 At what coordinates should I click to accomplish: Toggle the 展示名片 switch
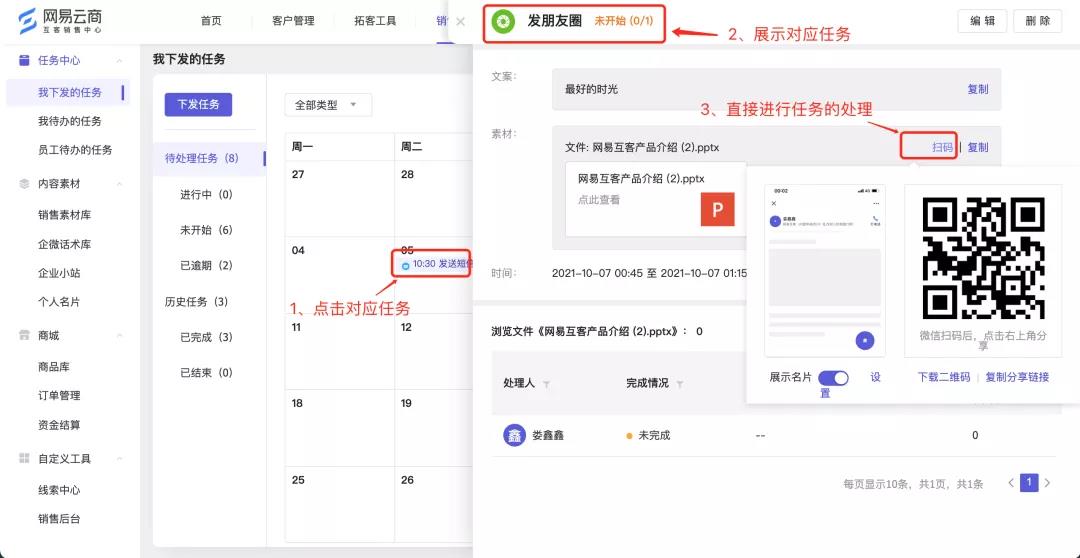coord(833,378)
